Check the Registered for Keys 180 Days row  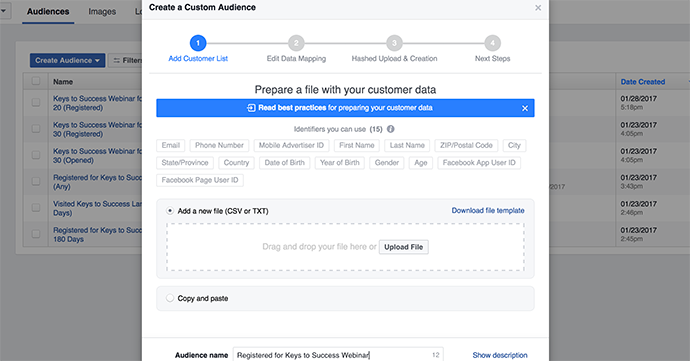(x=36, y=234)
